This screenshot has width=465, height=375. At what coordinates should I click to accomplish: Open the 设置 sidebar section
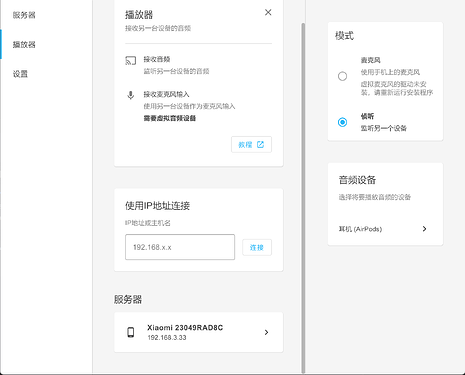(20, 74)
